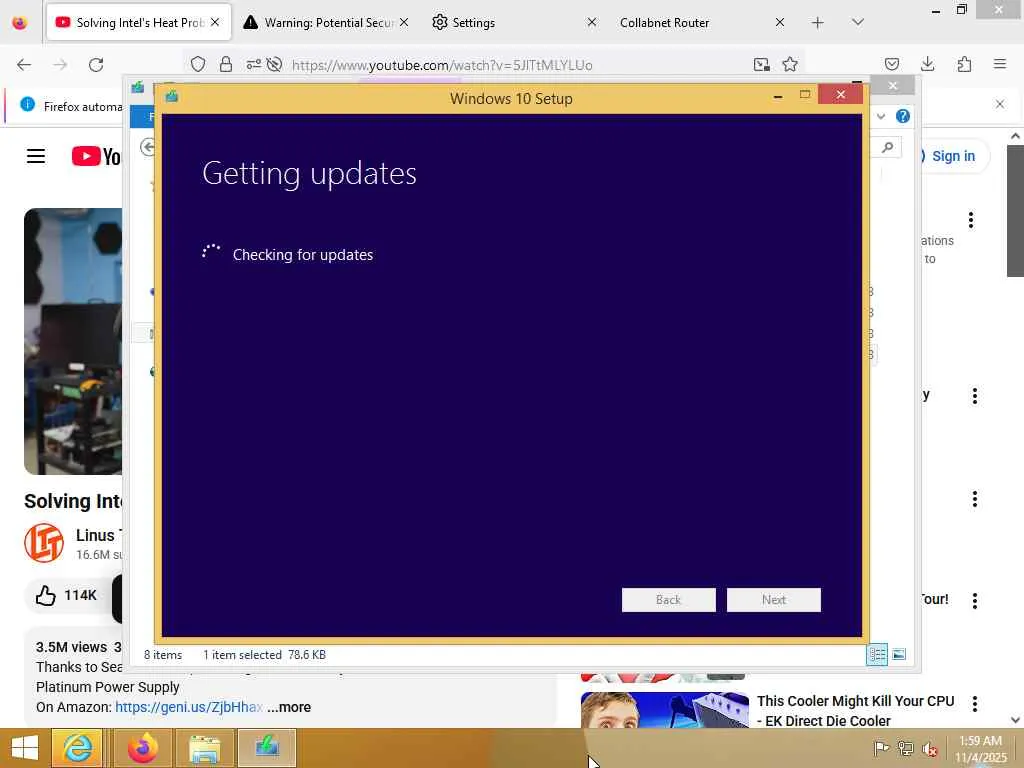The width and height of the screenshot is (1024, 768).
Task: Click the site padlock icon
Action: pos(226,65)
